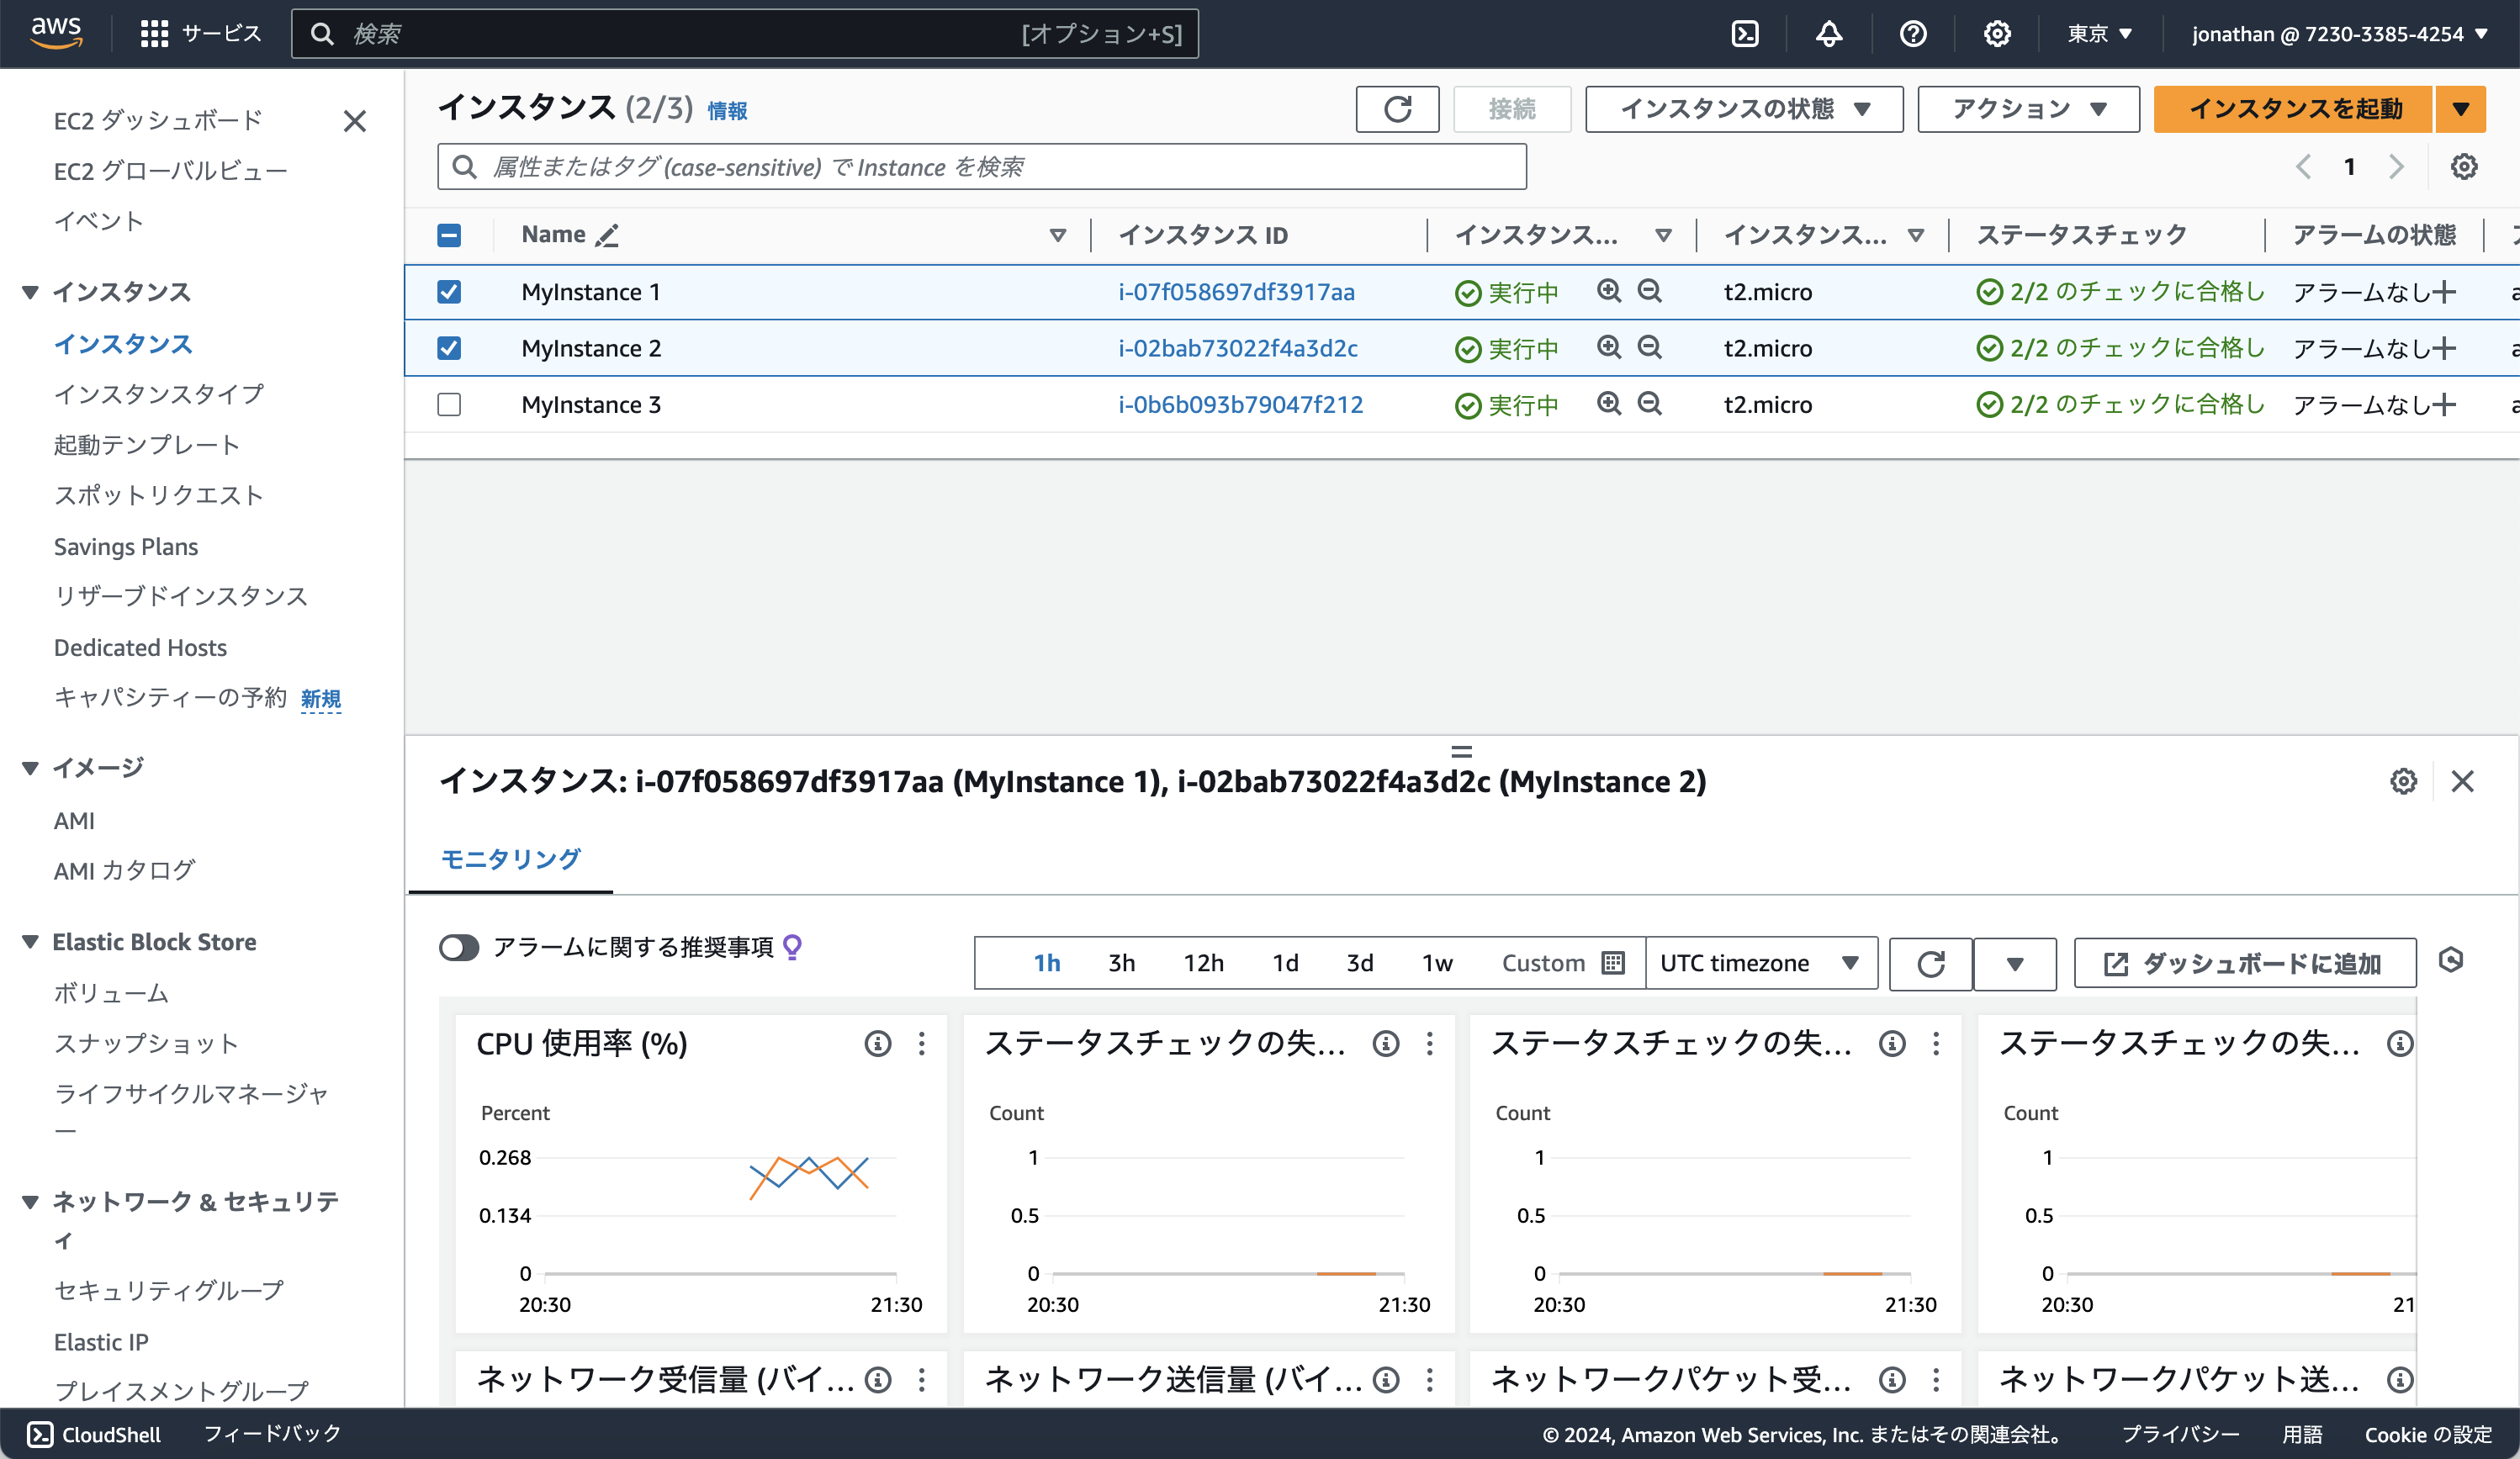The width and height of the screenshot is (2520, 1459).
Task: Open the instance table preferences gear
Action: 2463,166
